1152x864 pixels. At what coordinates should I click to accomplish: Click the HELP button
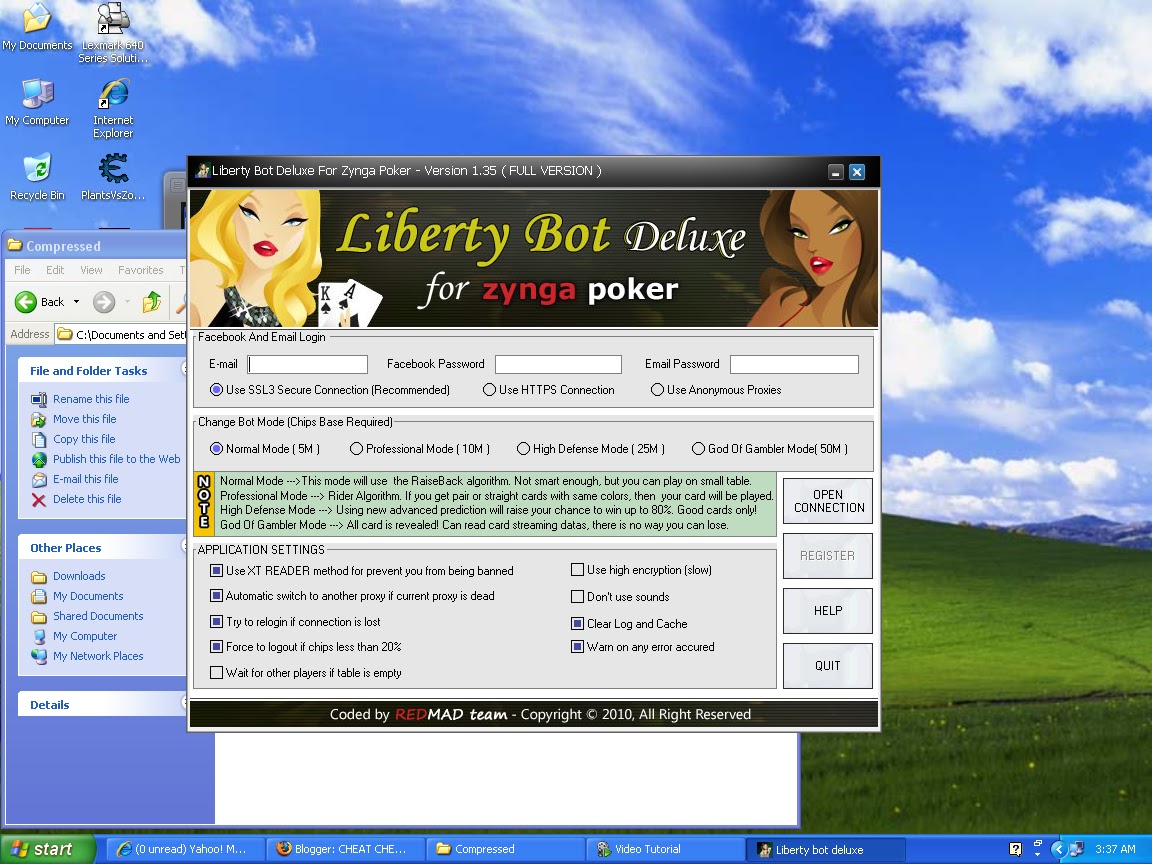(828, 611)
